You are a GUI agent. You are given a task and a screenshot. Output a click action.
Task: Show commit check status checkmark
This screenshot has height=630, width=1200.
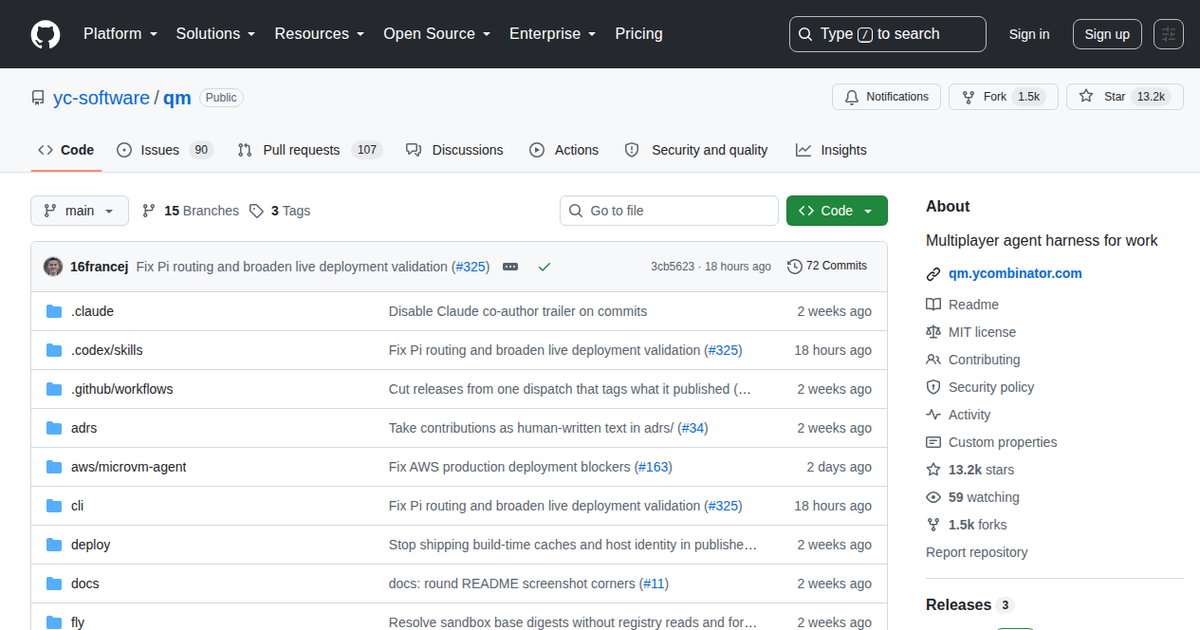click(544, 267)
